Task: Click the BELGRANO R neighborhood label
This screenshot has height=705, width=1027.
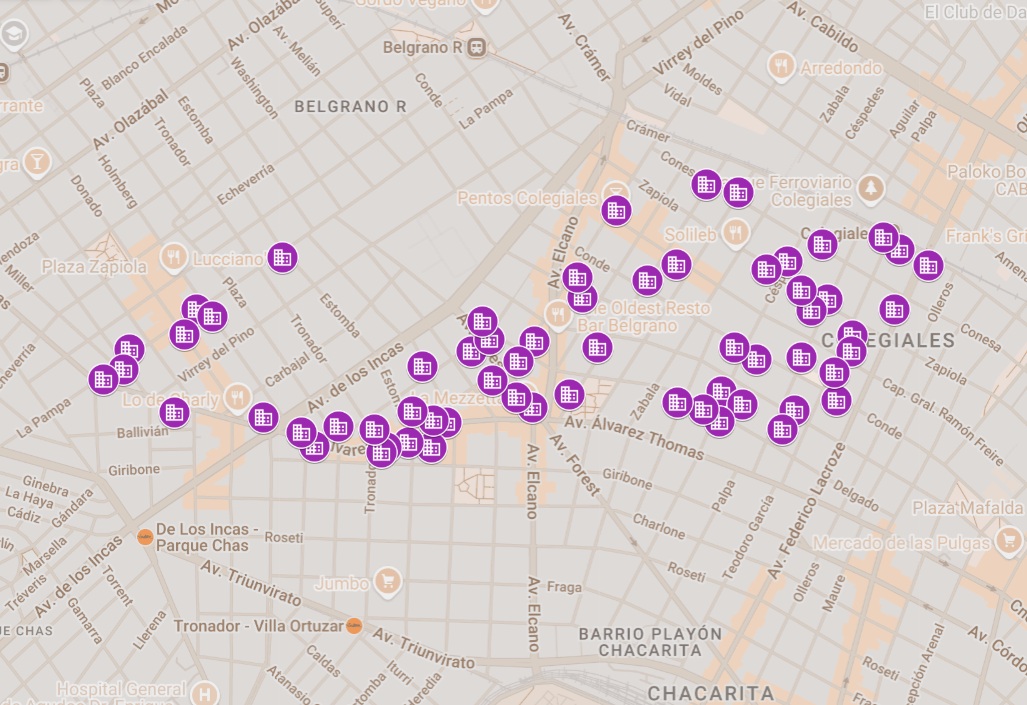Action: pos(350,106)
